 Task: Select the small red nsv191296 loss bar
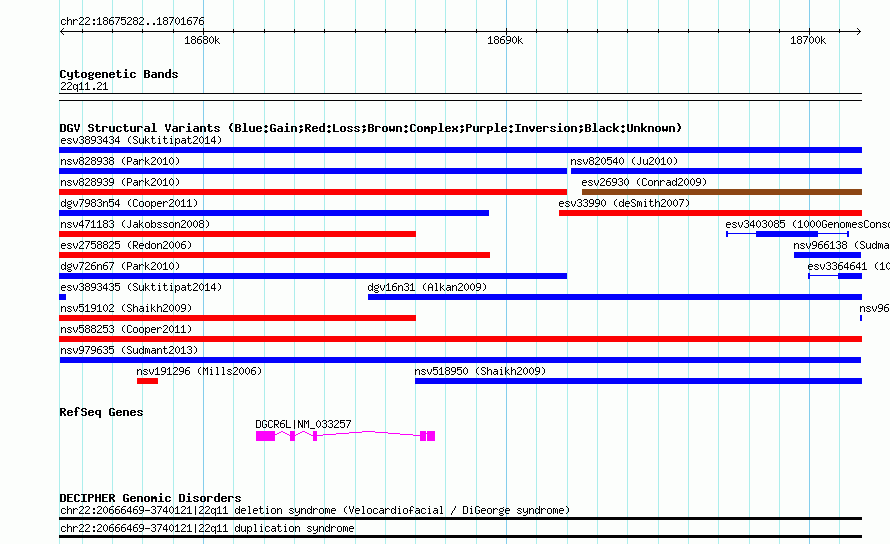click(147, 381)
